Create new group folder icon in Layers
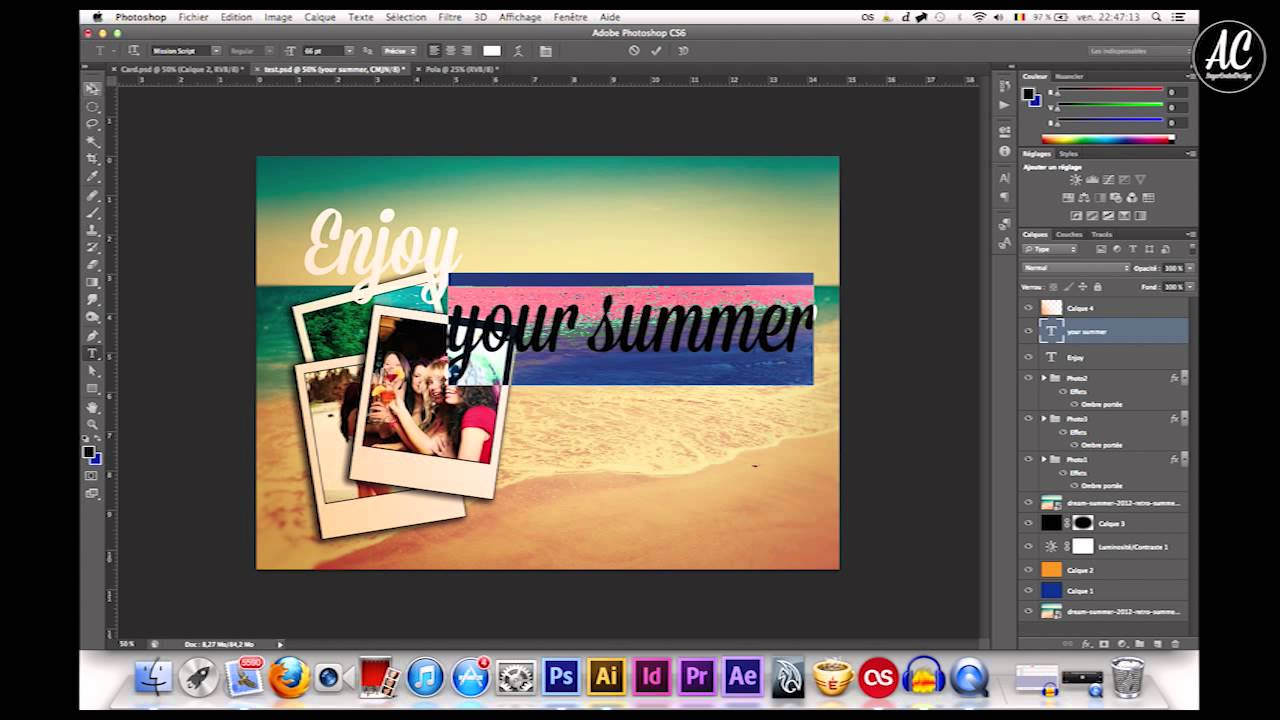The height and width of the screenshot is (720, 1280). (1140, 643)
